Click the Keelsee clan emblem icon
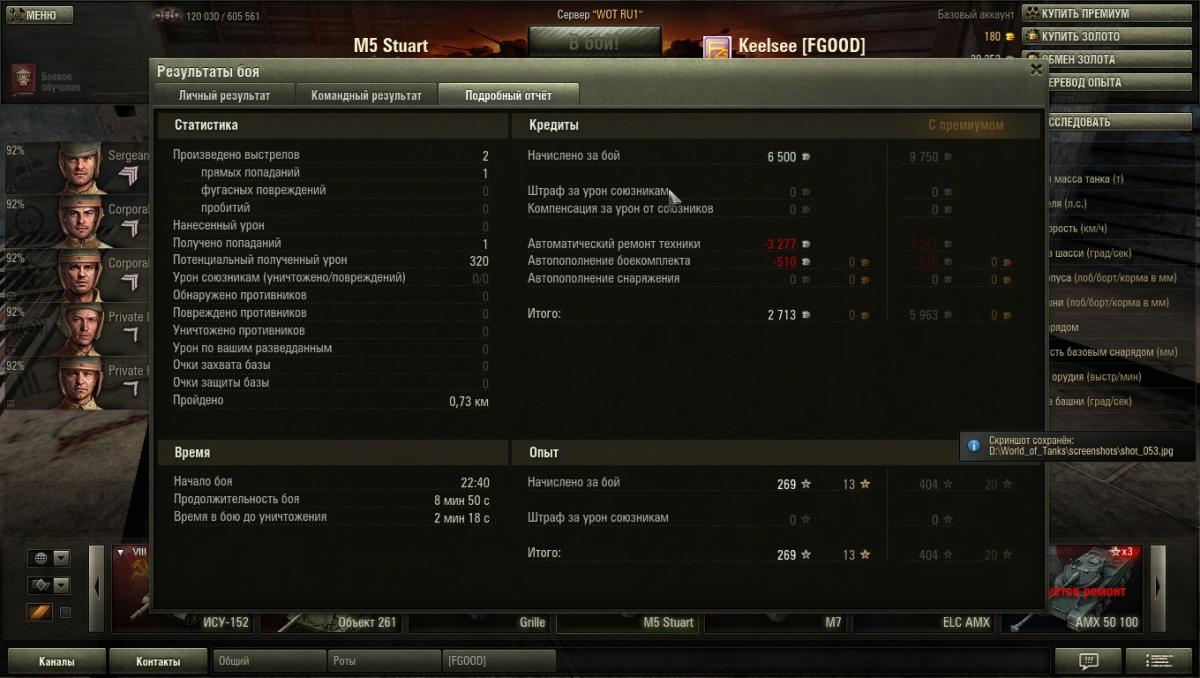This screenshot has height=678, width=1200. tap(717, 47)
